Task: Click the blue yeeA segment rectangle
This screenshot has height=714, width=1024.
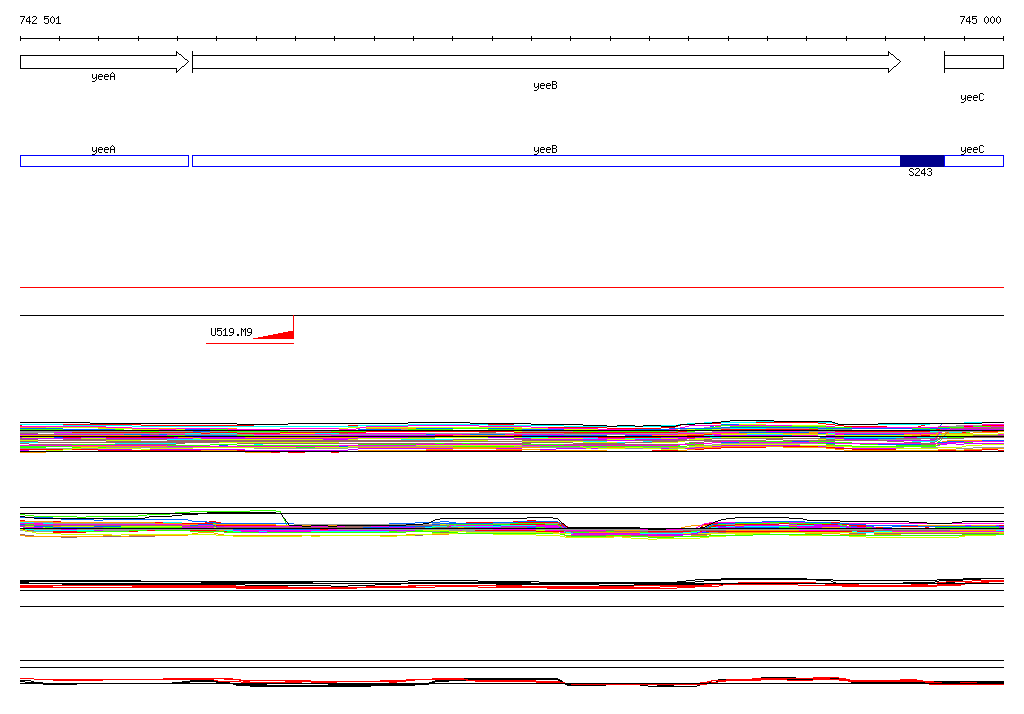Action: (104, 161)
